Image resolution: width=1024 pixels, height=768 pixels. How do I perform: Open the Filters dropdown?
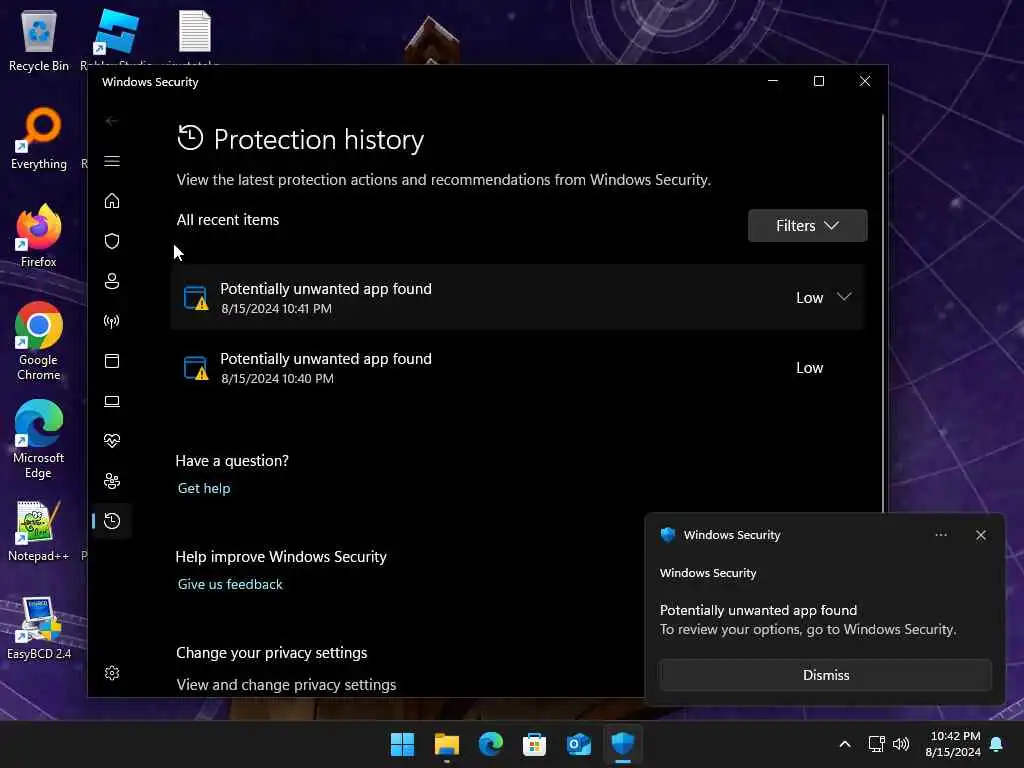pos(807,225)
